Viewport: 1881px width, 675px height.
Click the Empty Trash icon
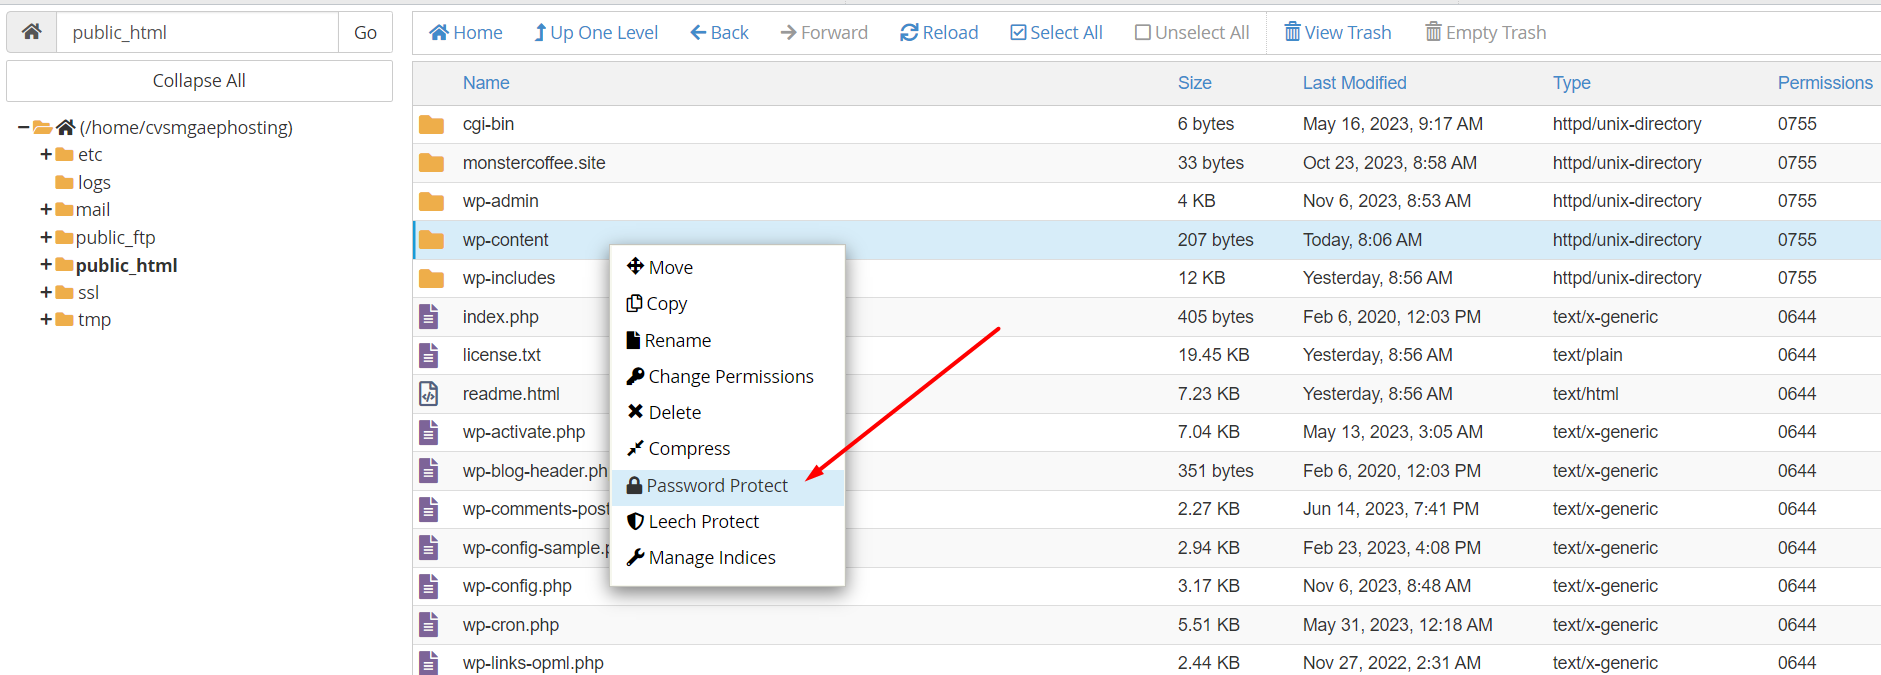[x=1433, y=32]
